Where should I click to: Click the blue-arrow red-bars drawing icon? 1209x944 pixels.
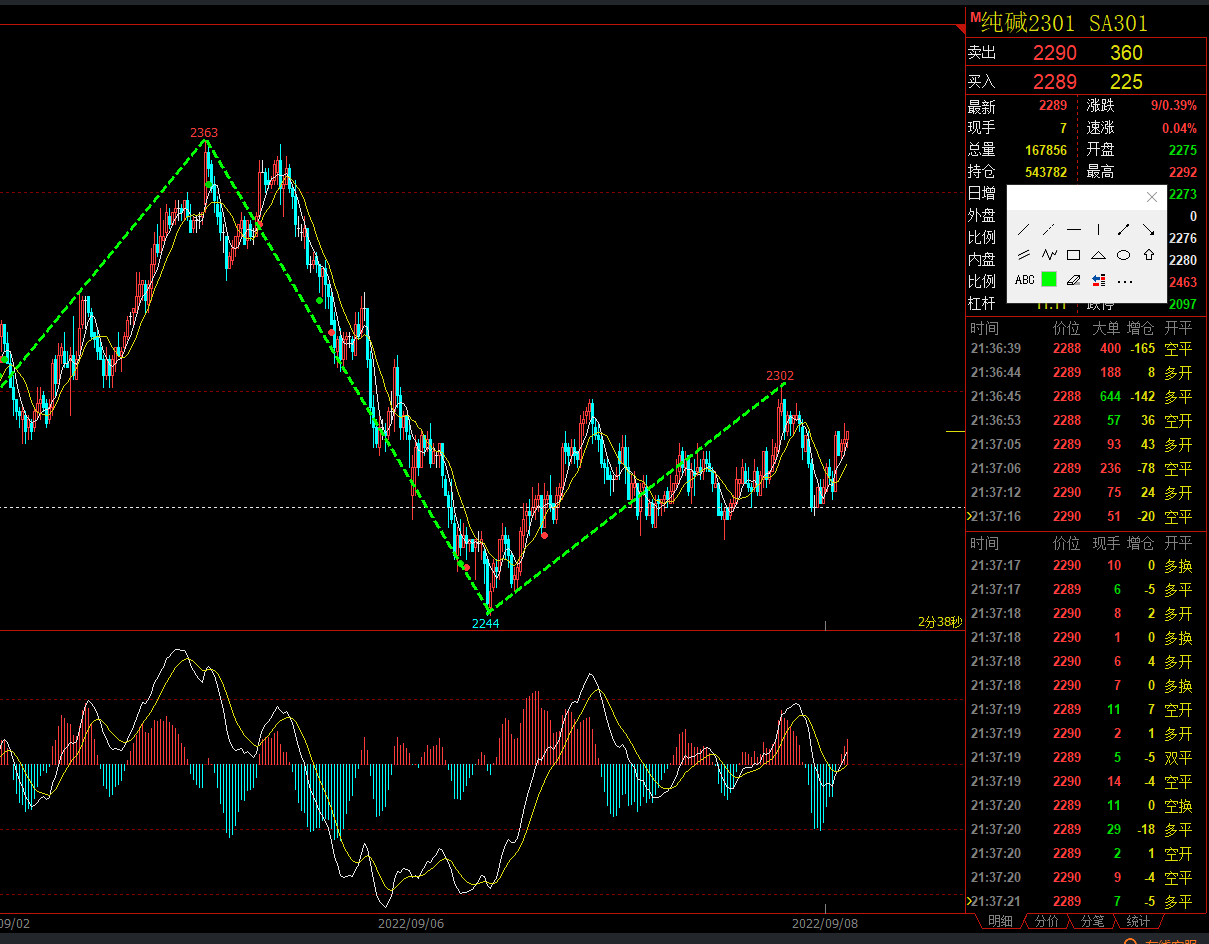click(1098, 280)
